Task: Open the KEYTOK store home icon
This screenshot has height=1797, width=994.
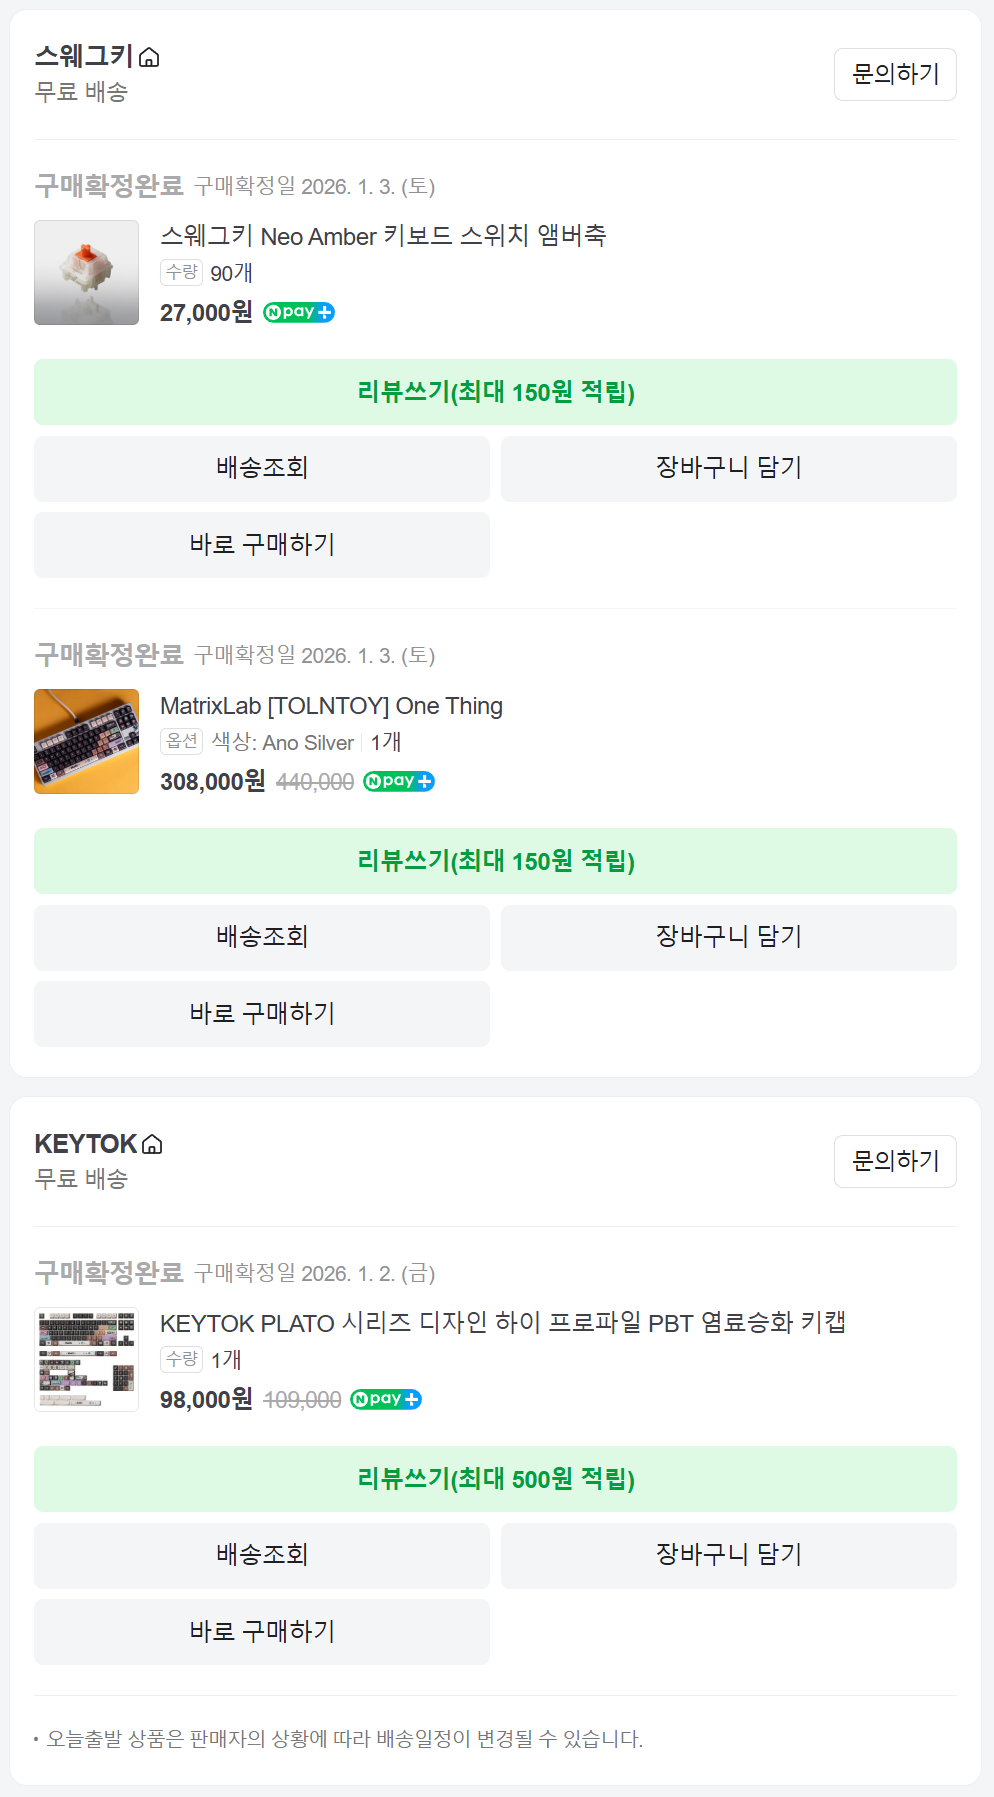Action: pyautogui.click(x=152, y=1144)
